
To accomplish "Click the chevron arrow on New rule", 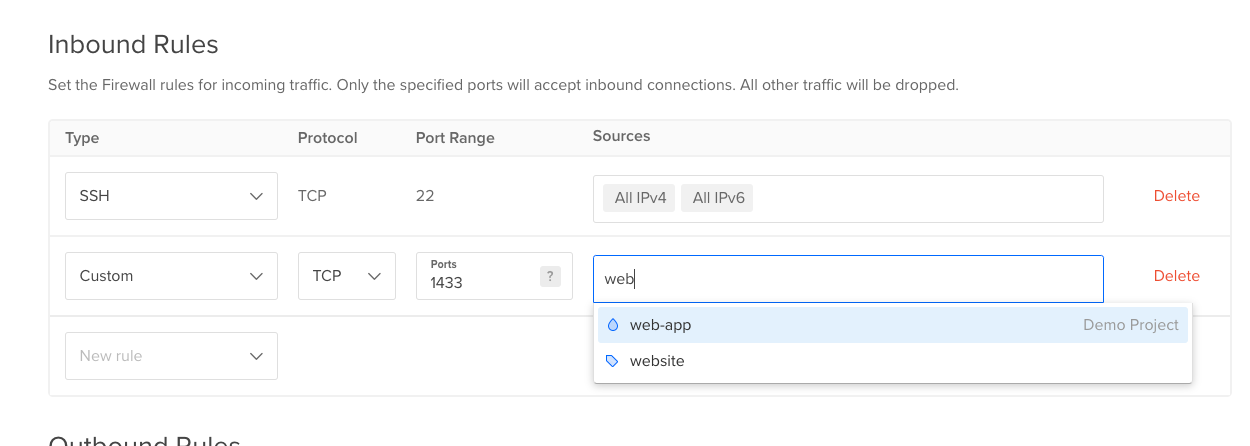I will (256, 357).
